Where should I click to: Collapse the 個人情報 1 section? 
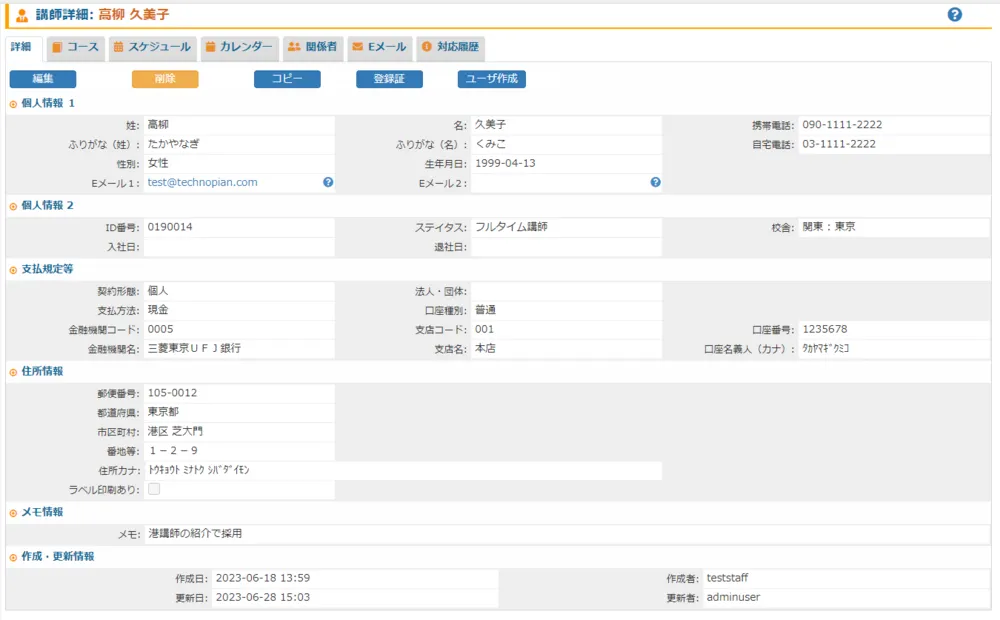13,104
